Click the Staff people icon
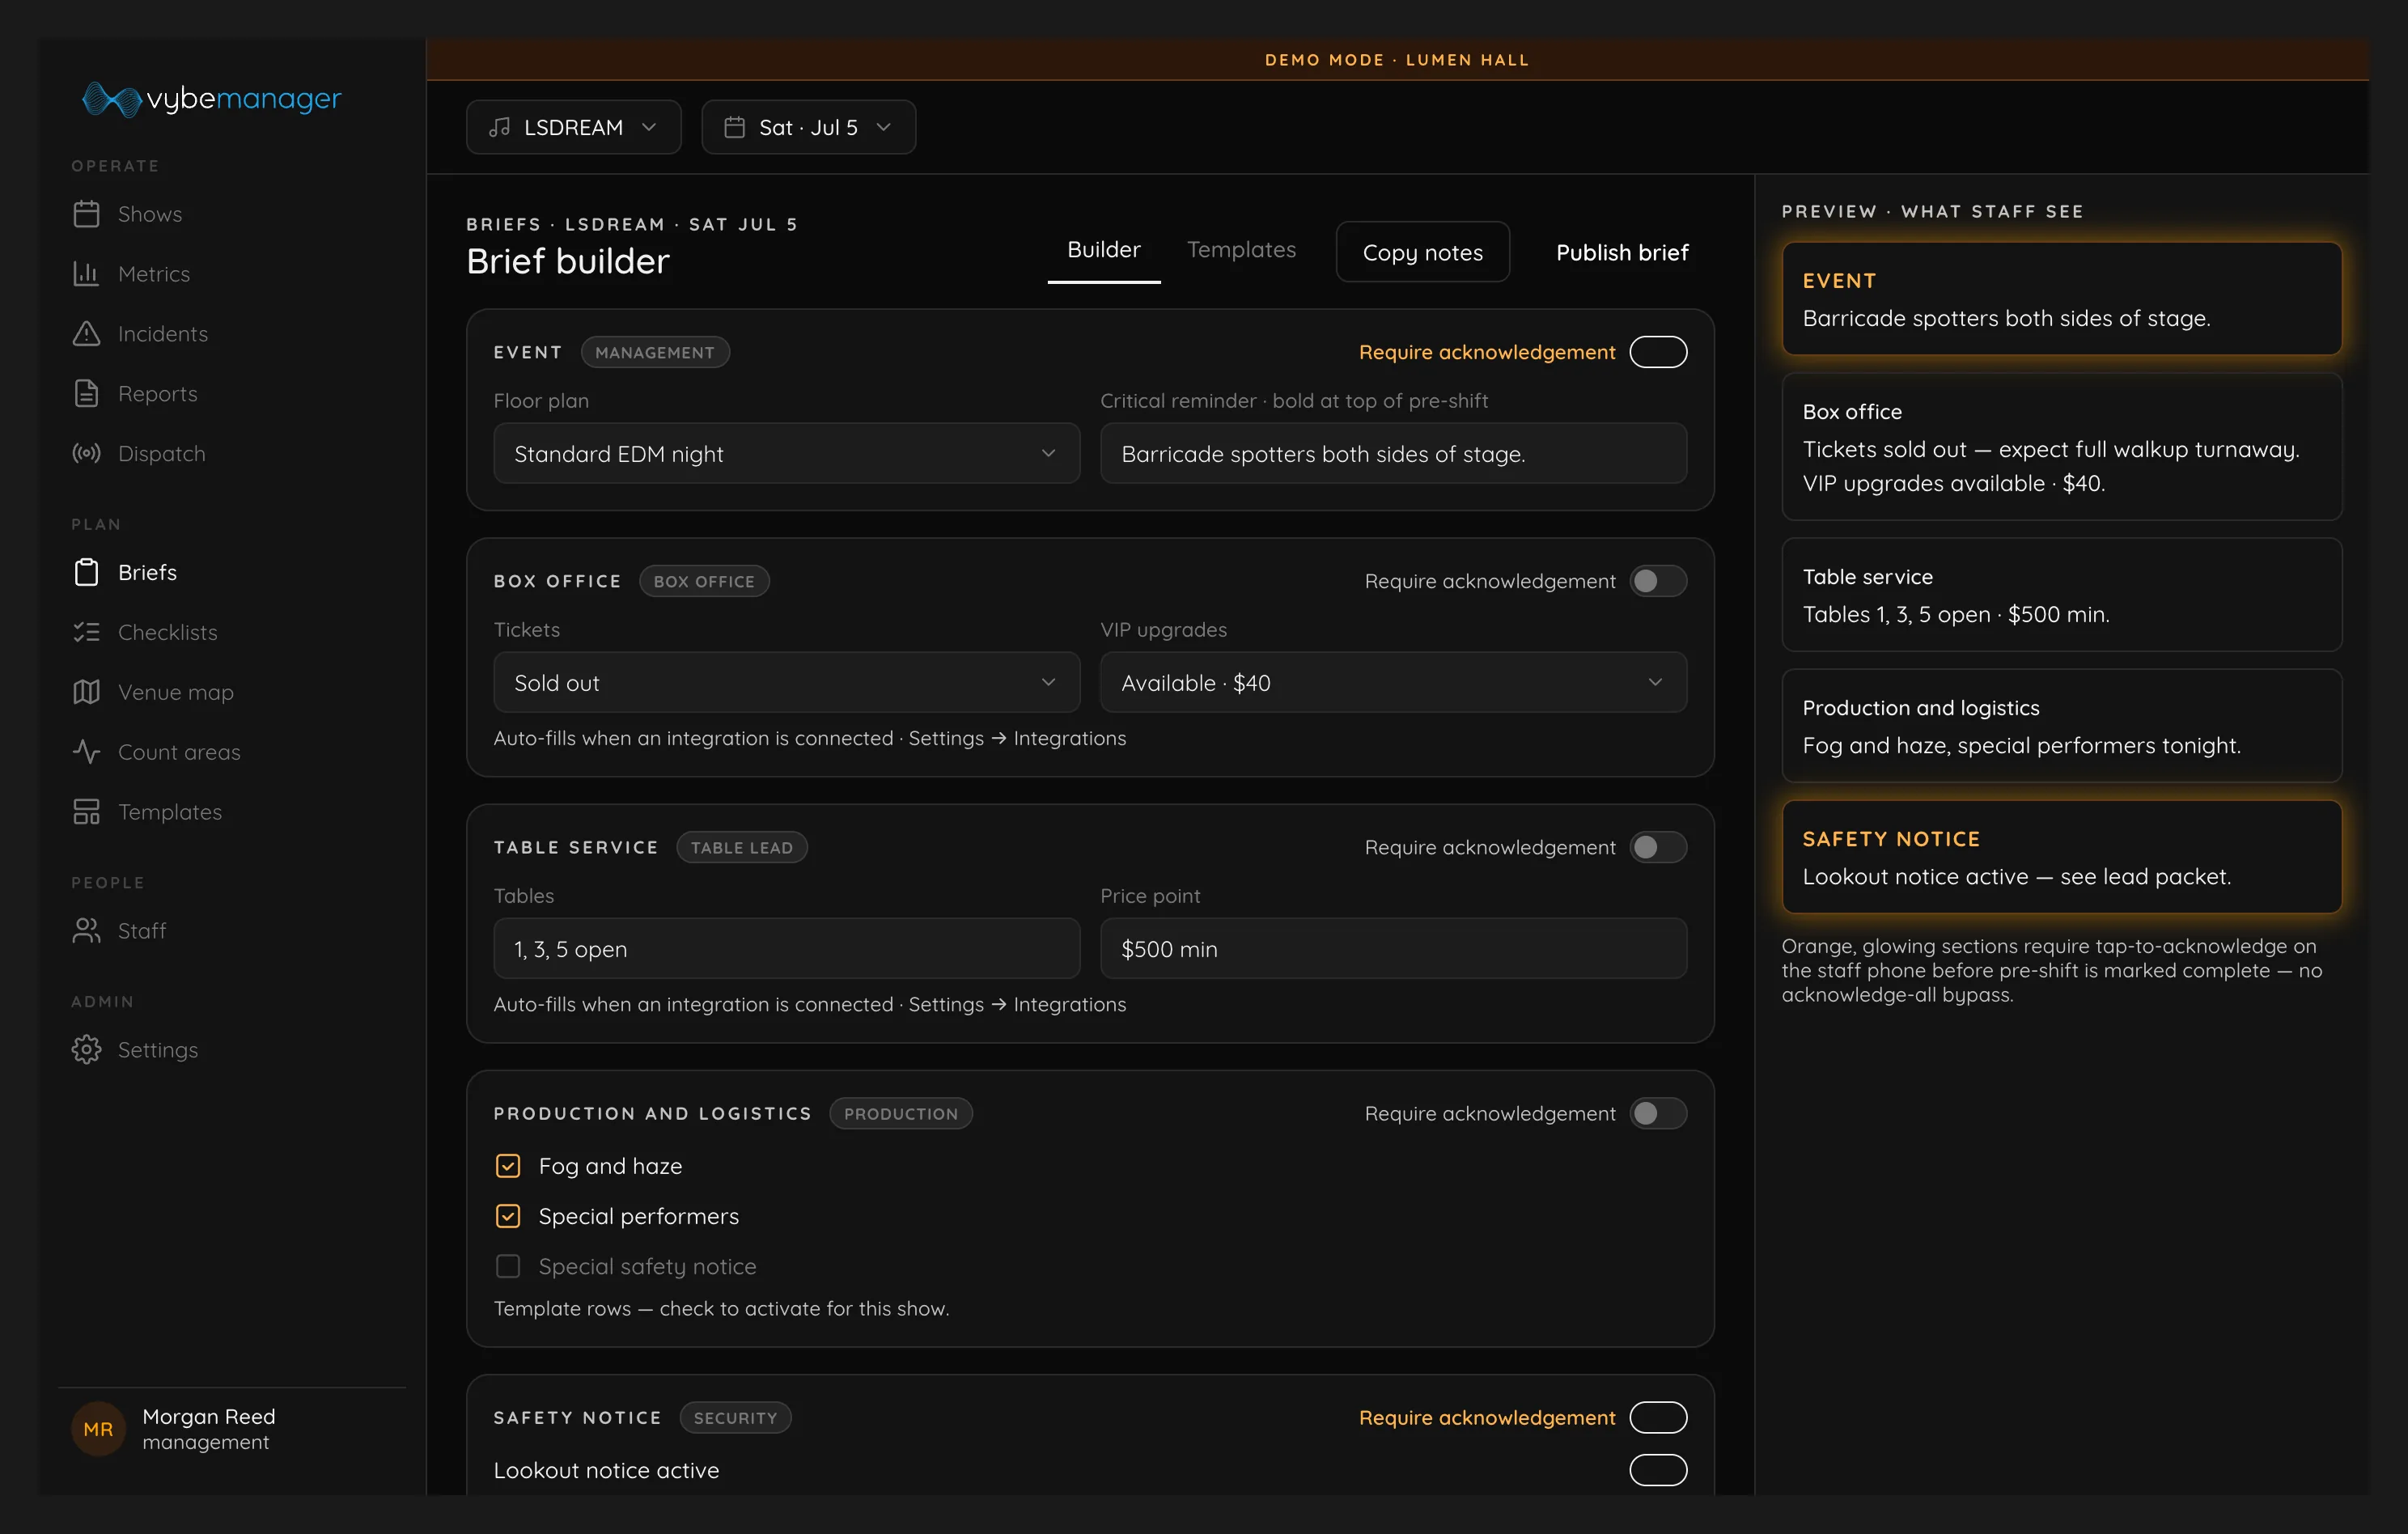The height and width of the screenshot is (1534, 2408). [87, 931]
